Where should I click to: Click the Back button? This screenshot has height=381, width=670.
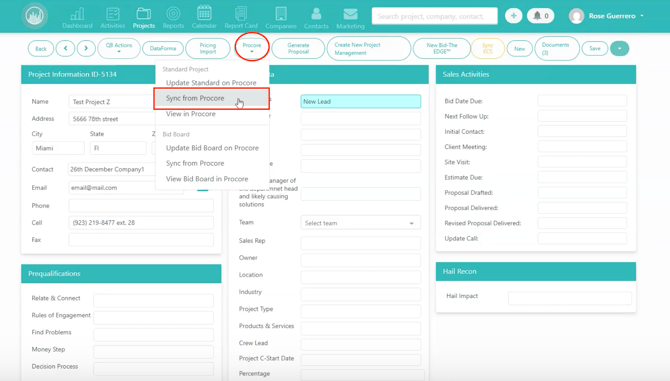41,48
